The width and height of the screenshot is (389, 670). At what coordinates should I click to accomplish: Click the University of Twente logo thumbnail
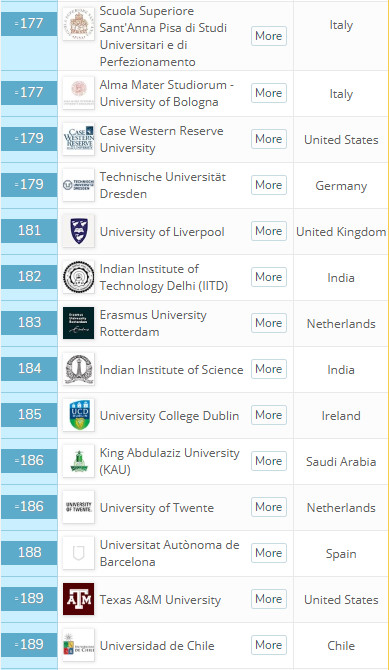click(78, 507)
